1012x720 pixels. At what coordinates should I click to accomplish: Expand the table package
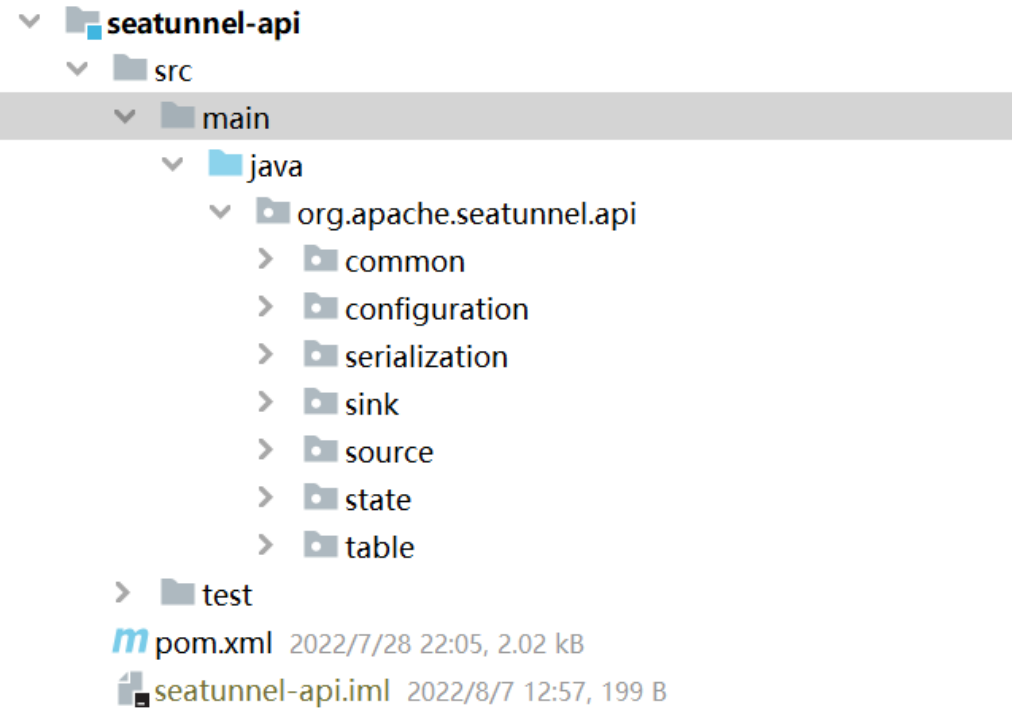pyautogui.click(x=265, y=546)
